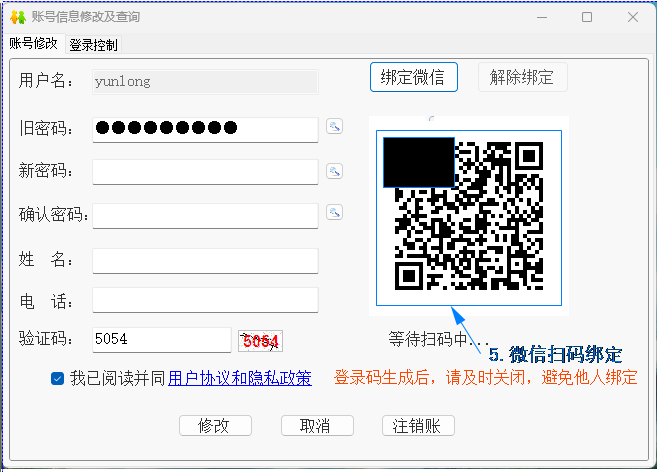The height and width of the screenshot is (472, 657).
Task: Click the app icon in title bar
Action: pos(18,17)
